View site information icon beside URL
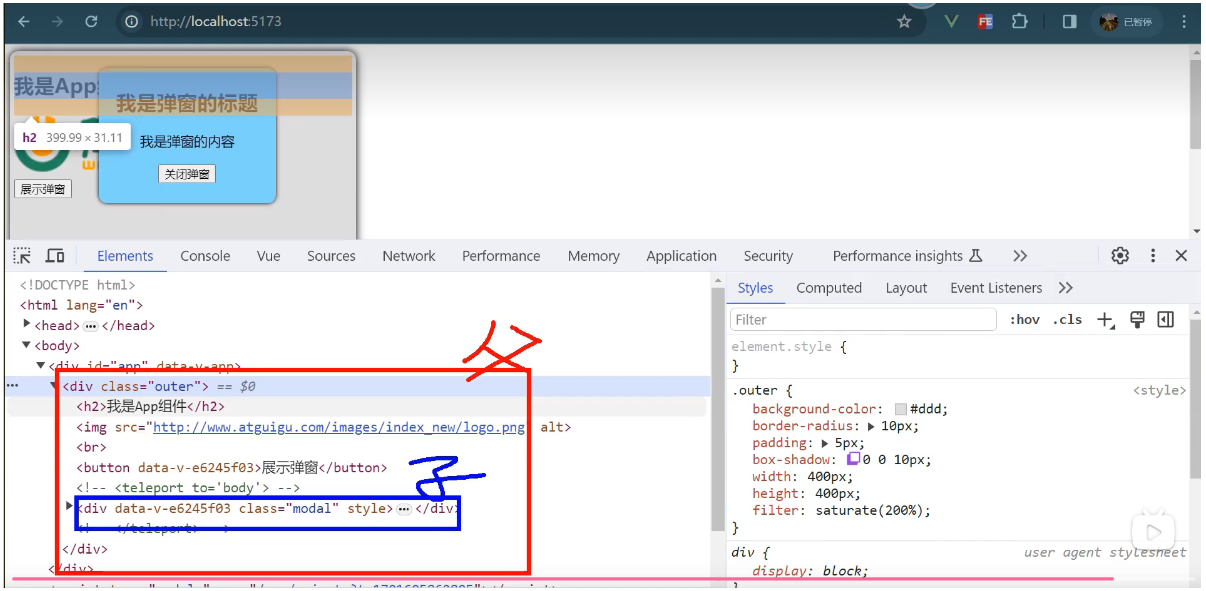The image size is (1206, 591). [131, 21]
